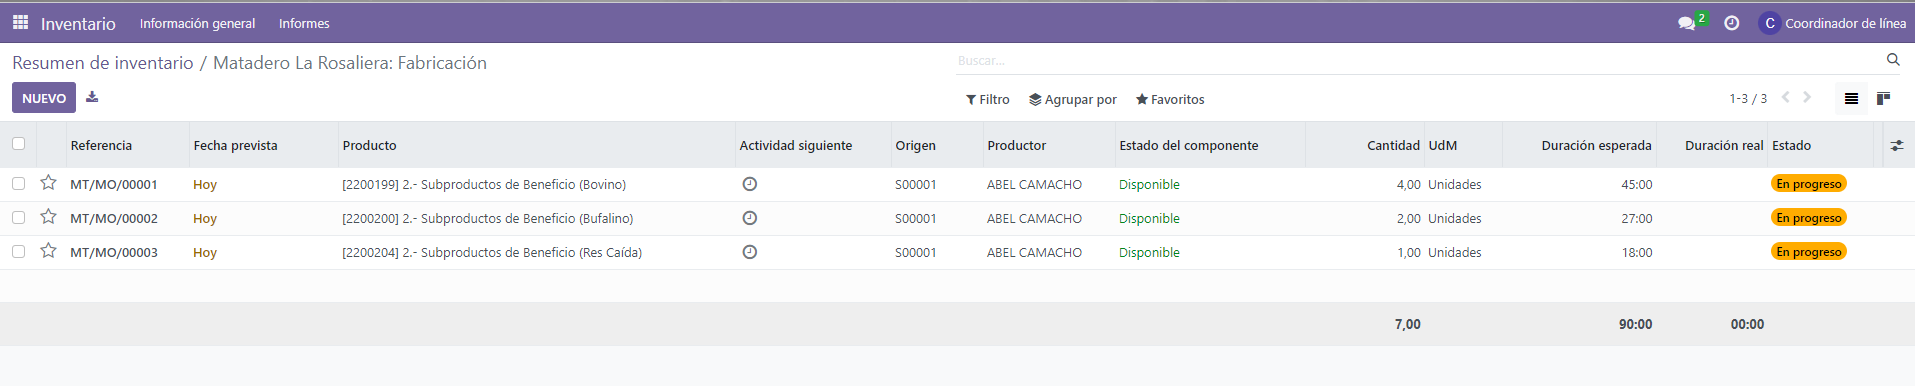This screenshot has width=1915, height=386.
Task: Open the apps grid menu icon
Action: (x=20, y=22)
